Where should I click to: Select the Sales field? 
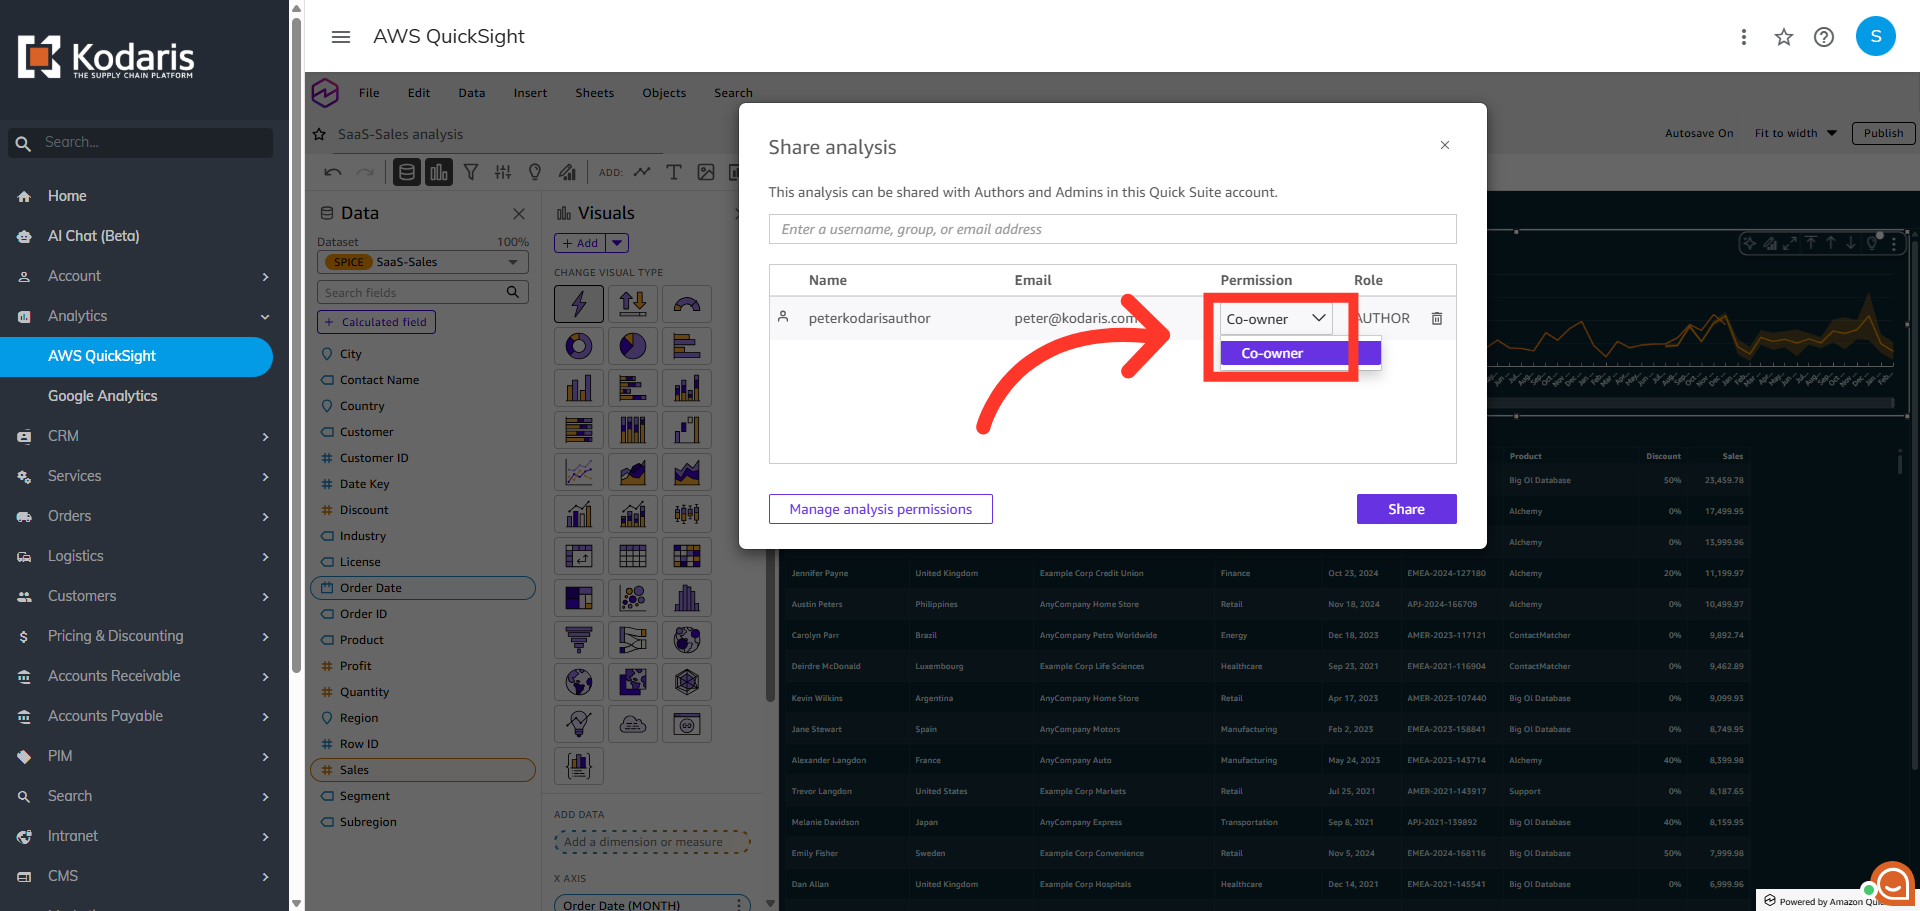(423, 770)
